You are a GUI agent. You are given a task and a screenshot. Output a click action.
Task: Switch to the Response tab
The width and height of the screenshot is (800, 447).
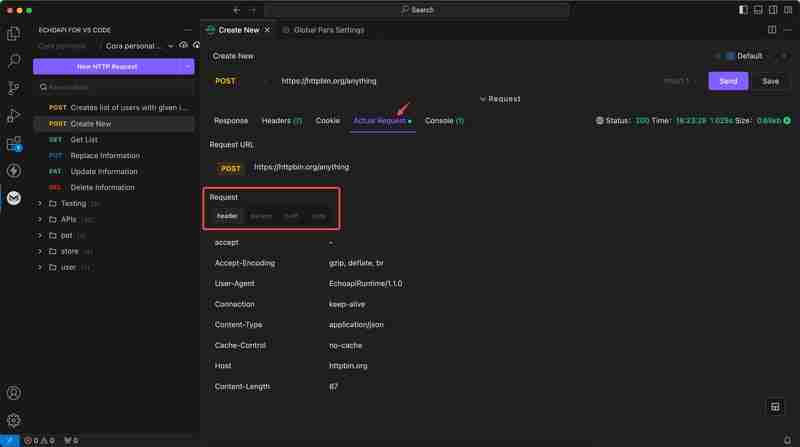pos(231,121)
